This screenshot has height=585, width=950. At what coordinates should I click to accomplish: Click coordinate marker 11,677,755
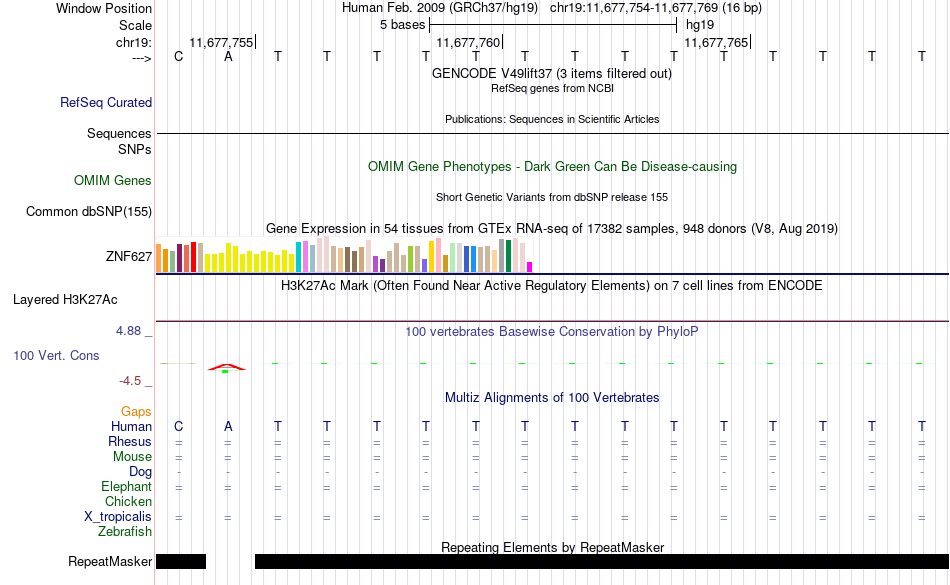click(221, 42)
